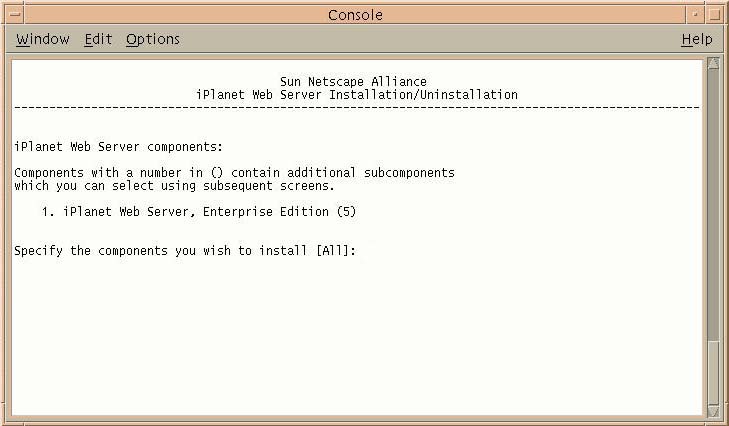Viewport: 729px width, 426px height.
Task: Click the 'Sun Netscape Alliance' header text
Action: (x=353, y=82)
